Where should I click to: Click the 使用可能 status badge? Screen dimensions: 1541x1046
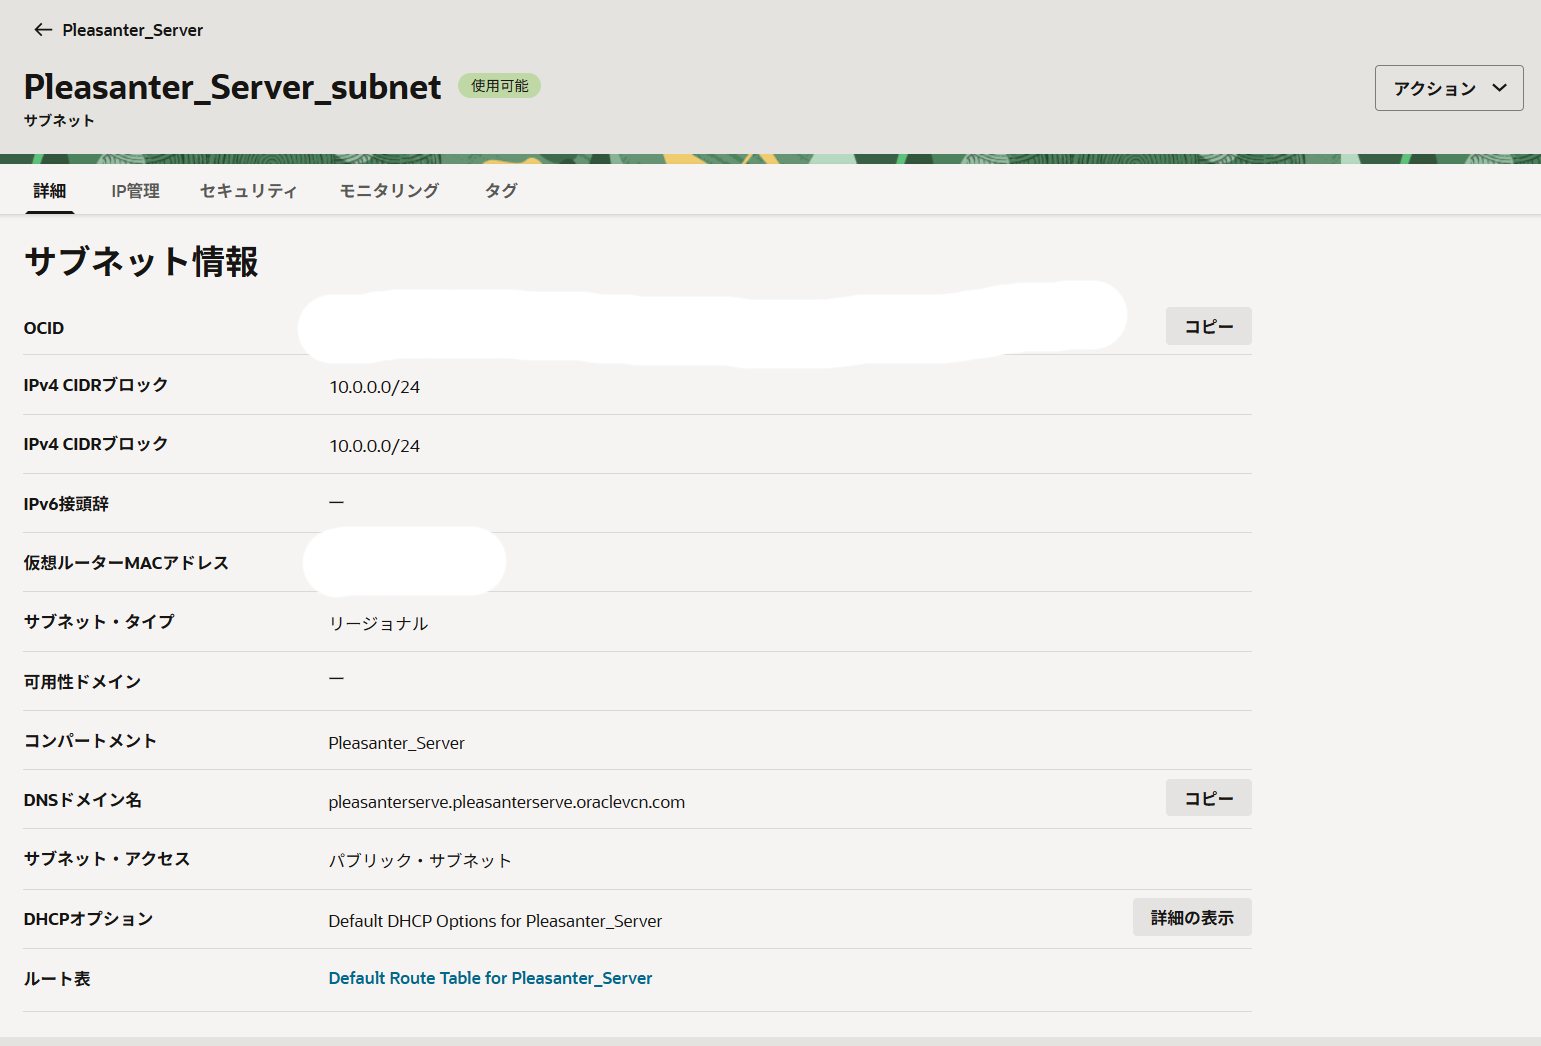(x=499, y=86)
